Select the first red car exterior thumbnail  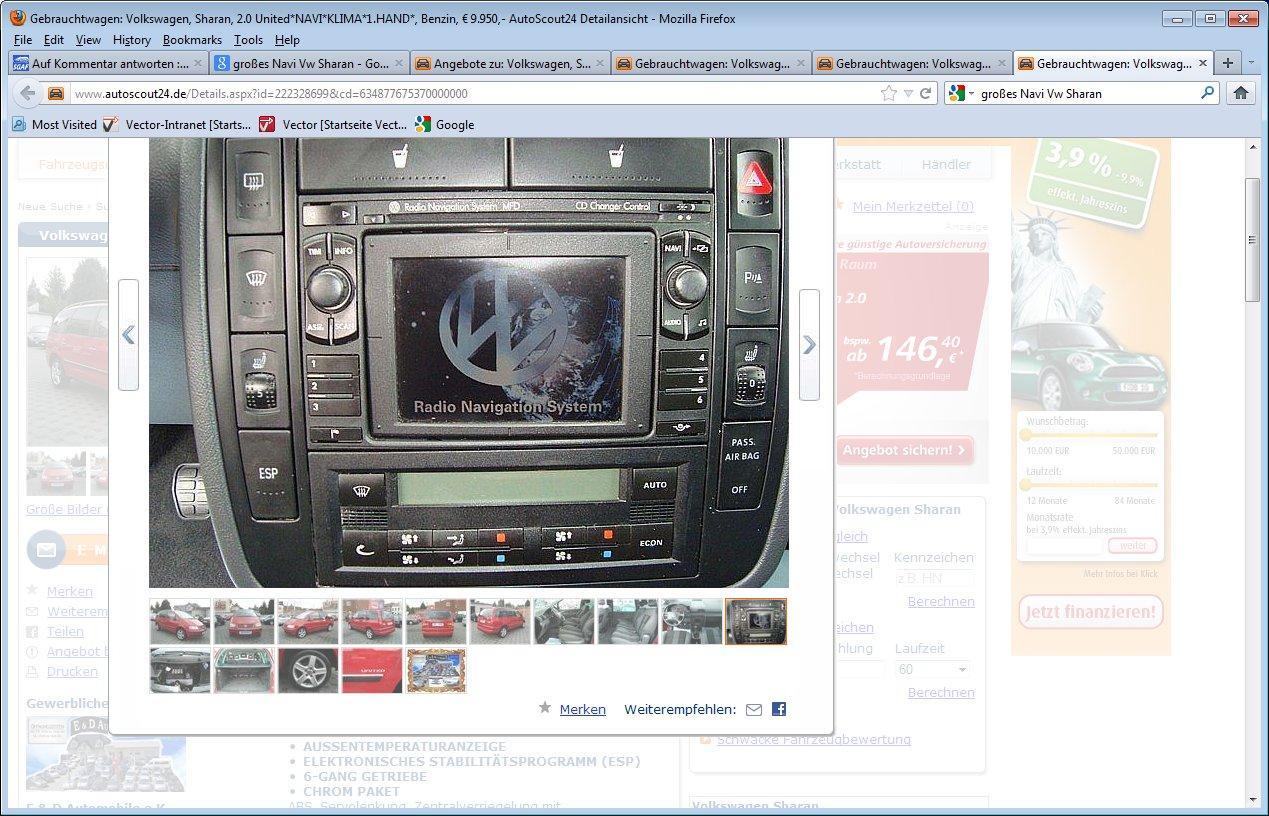[x=180, y=621]
